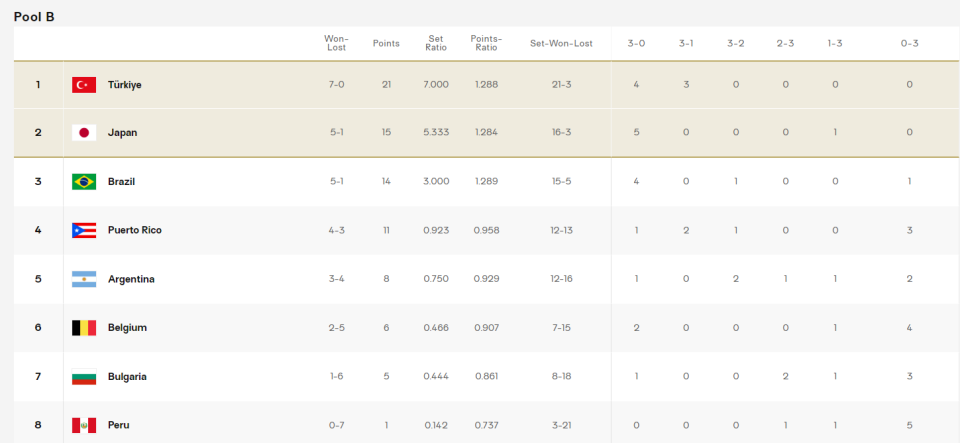Select Brazil's 1.289 points ratio
Viewport: 960px width, 443px height.
click(486, 182)
